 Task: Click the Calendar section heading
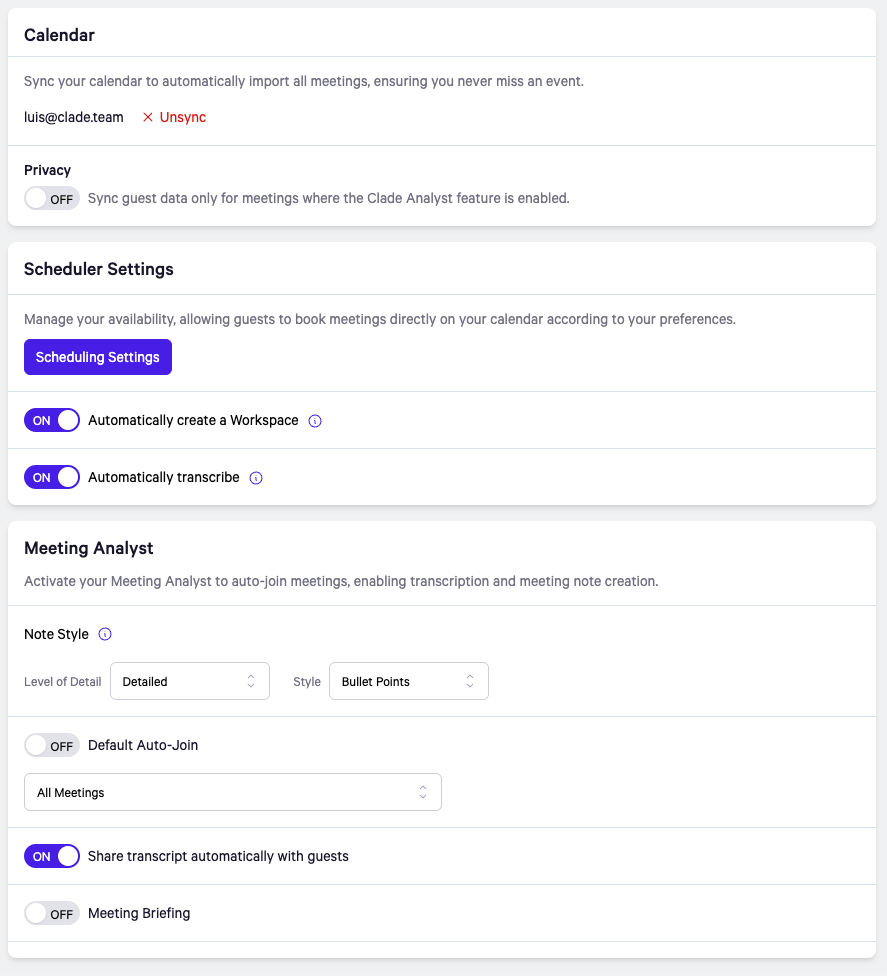59,35
